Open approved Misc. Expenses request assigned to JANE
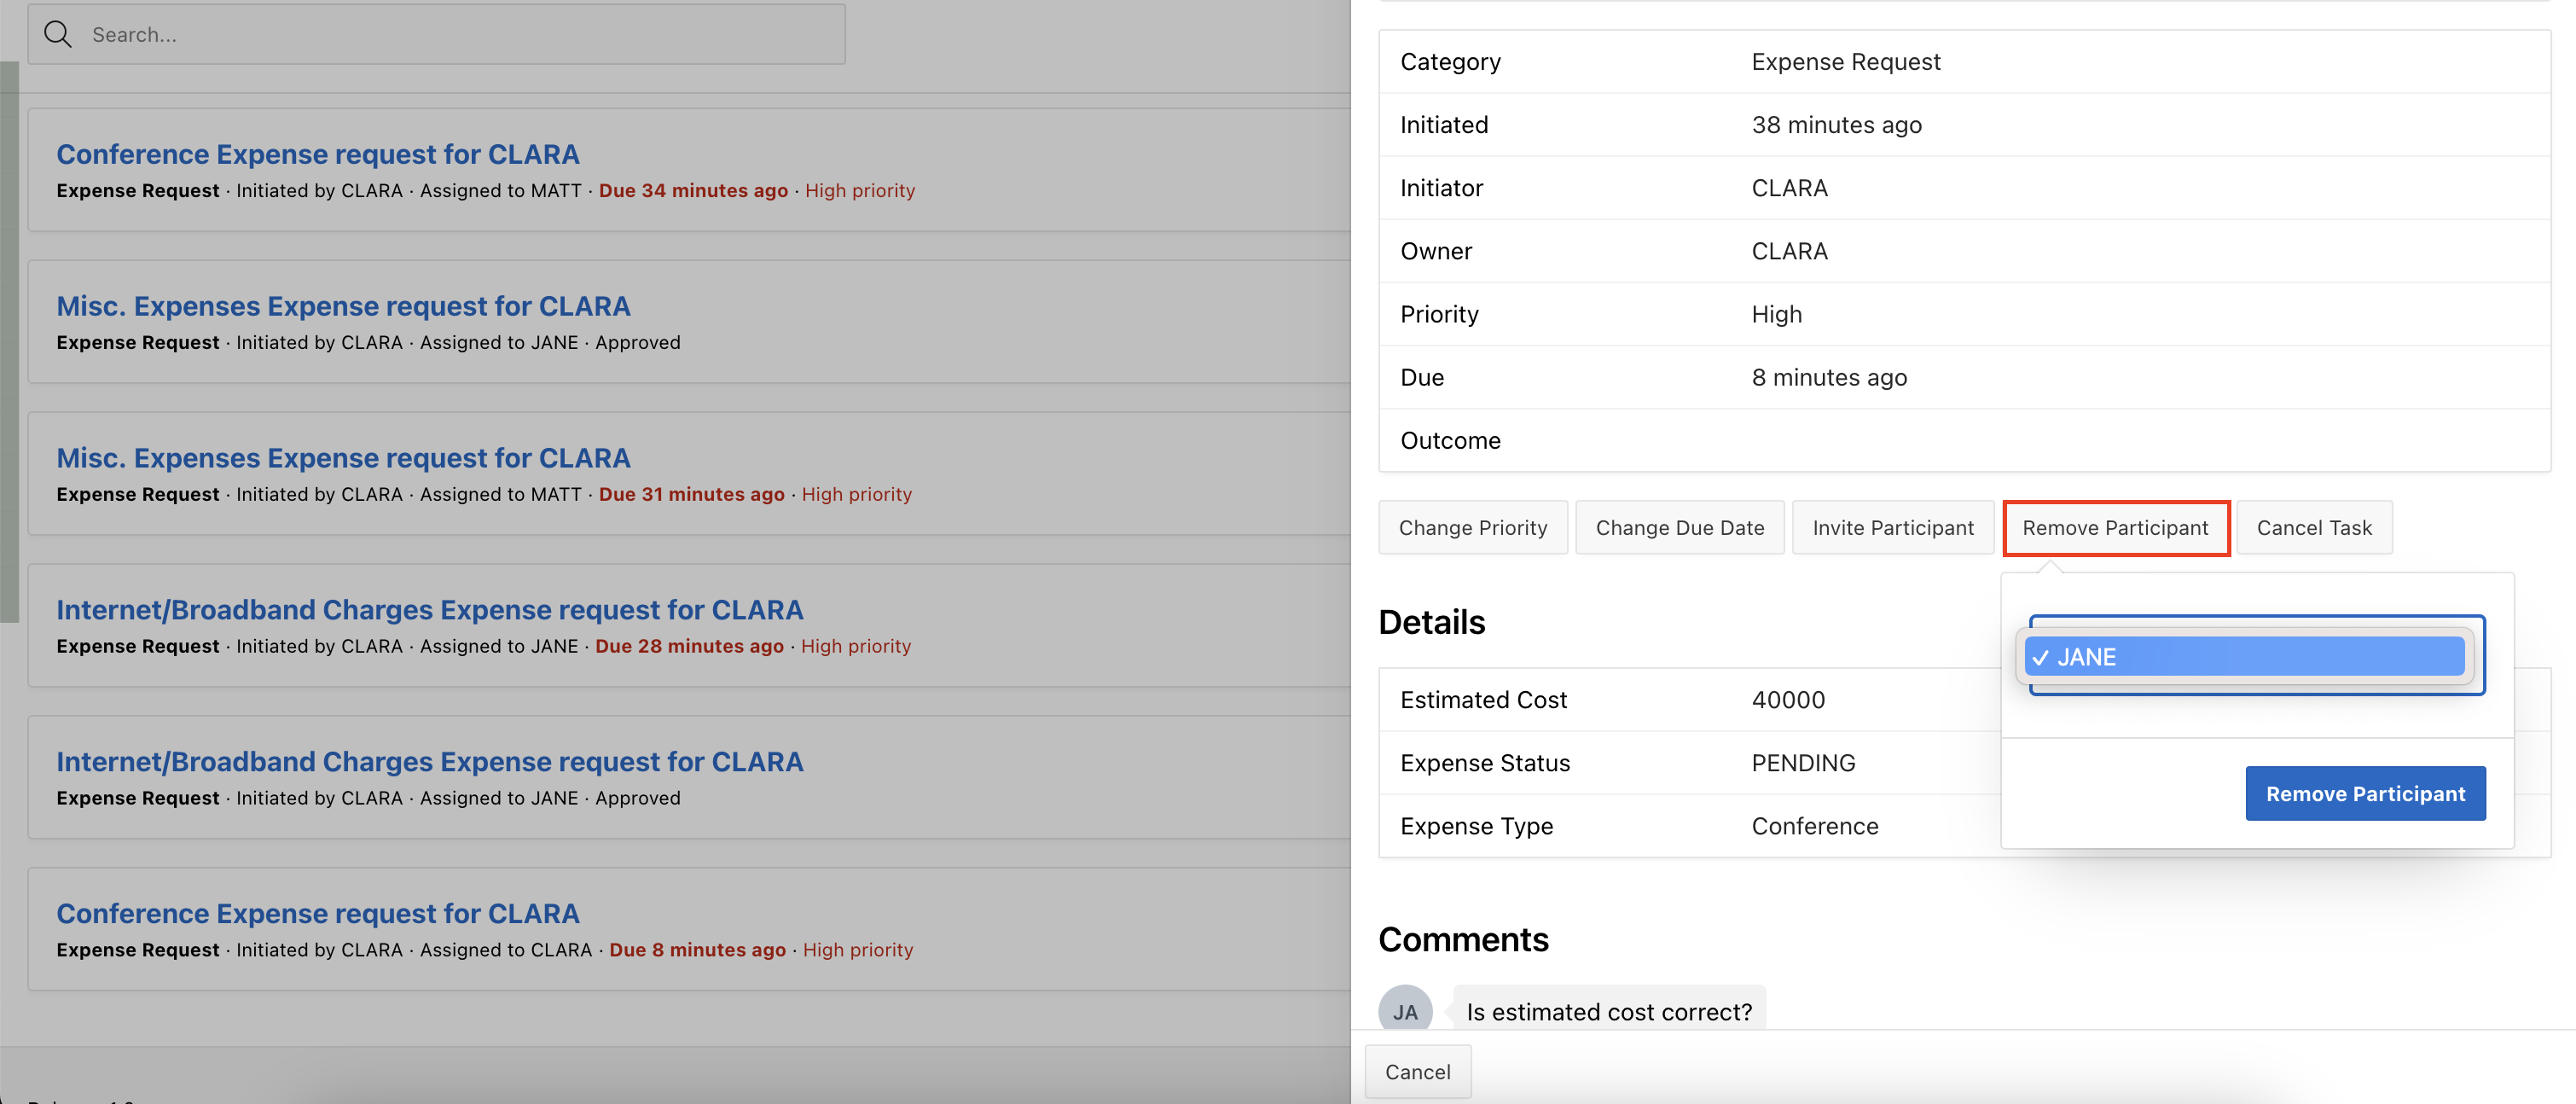 [x=343, y=306]
